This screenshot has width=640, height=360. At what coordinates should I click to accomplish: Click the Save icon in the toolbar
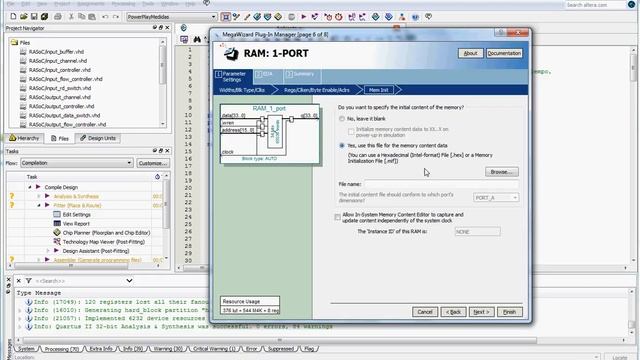[34, 17]
